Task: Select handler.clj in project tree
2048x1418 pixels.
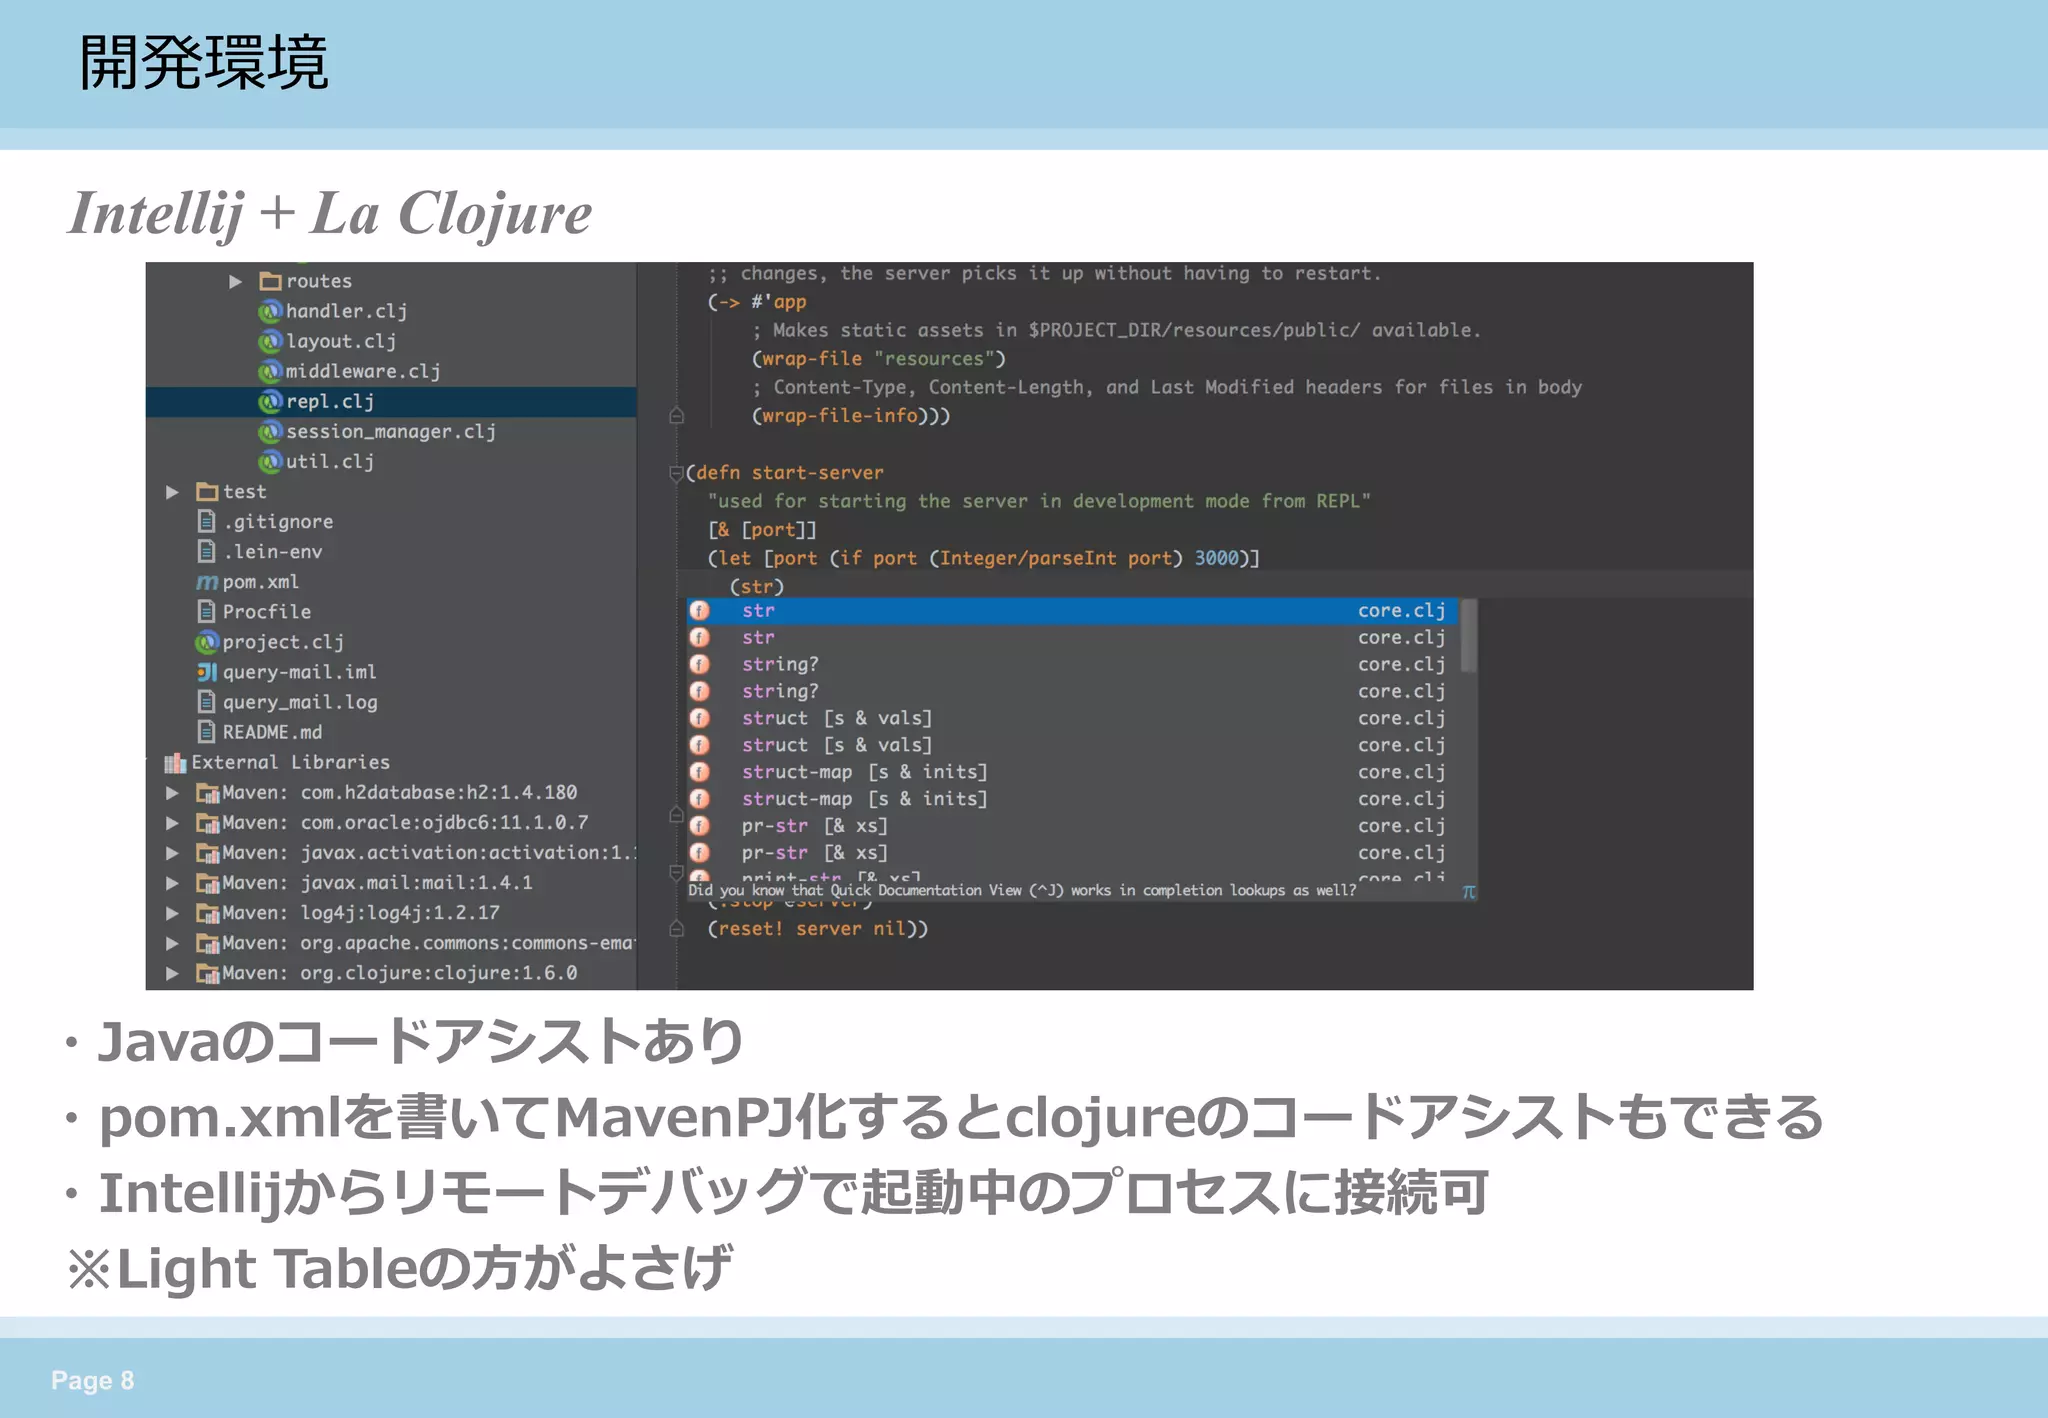Action: (346, 311)
